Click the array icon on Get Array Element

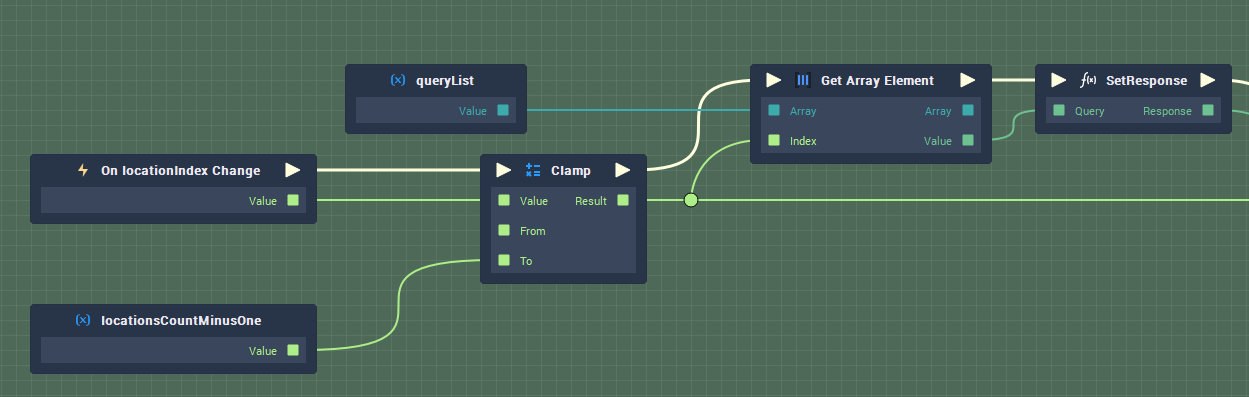(803, 81)
